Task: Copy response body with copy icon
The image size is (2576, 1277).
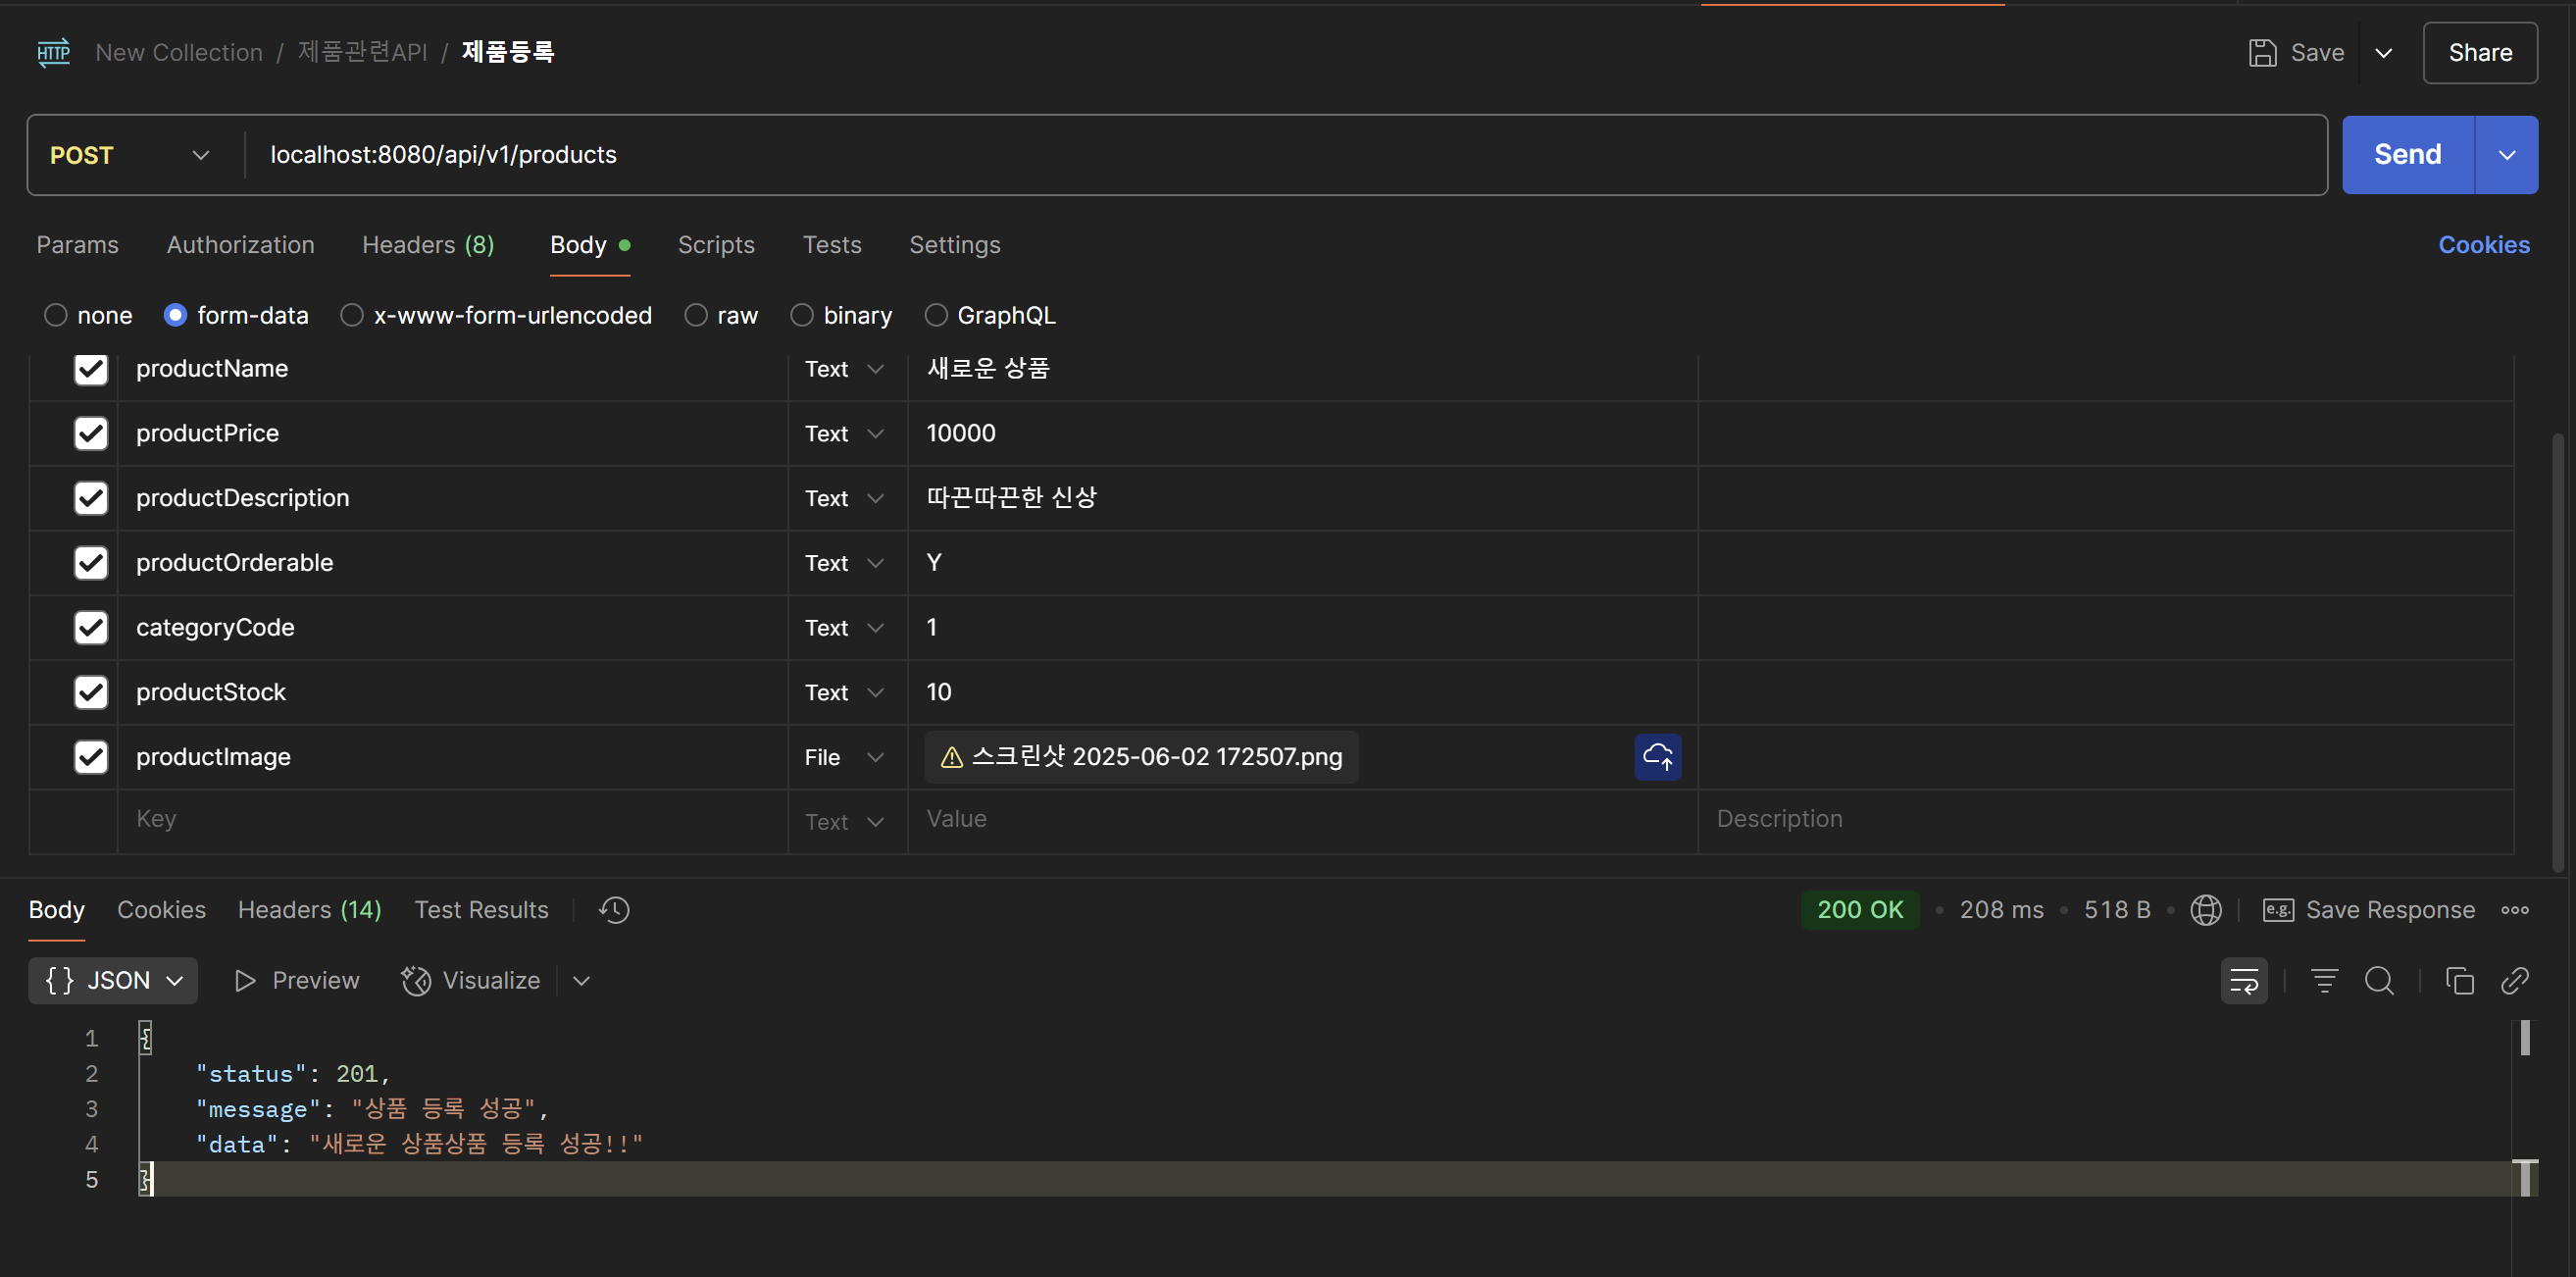Action: [x=2459, y=981]
